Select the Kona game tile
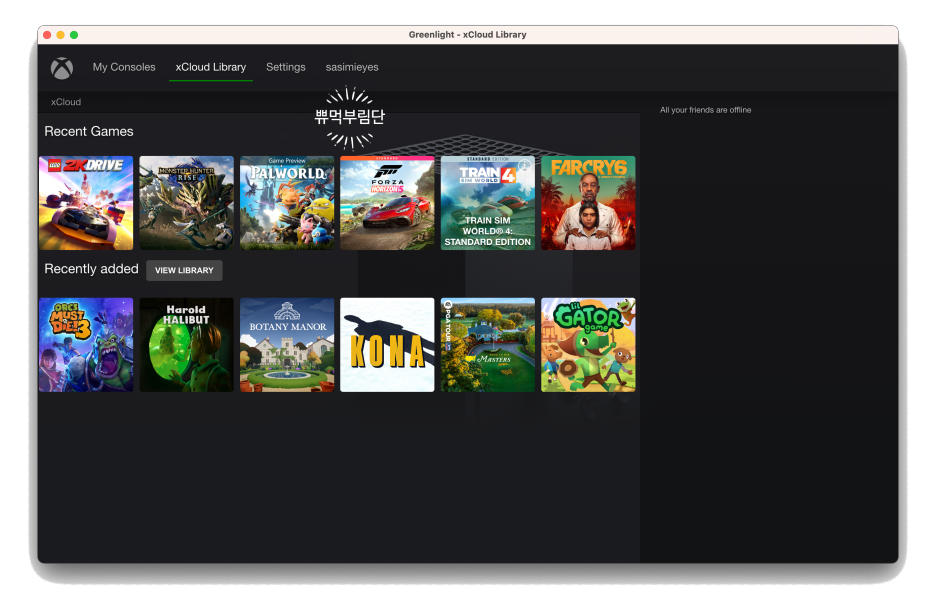The width and height of the screenshot is (936, 613). (387, 345)
